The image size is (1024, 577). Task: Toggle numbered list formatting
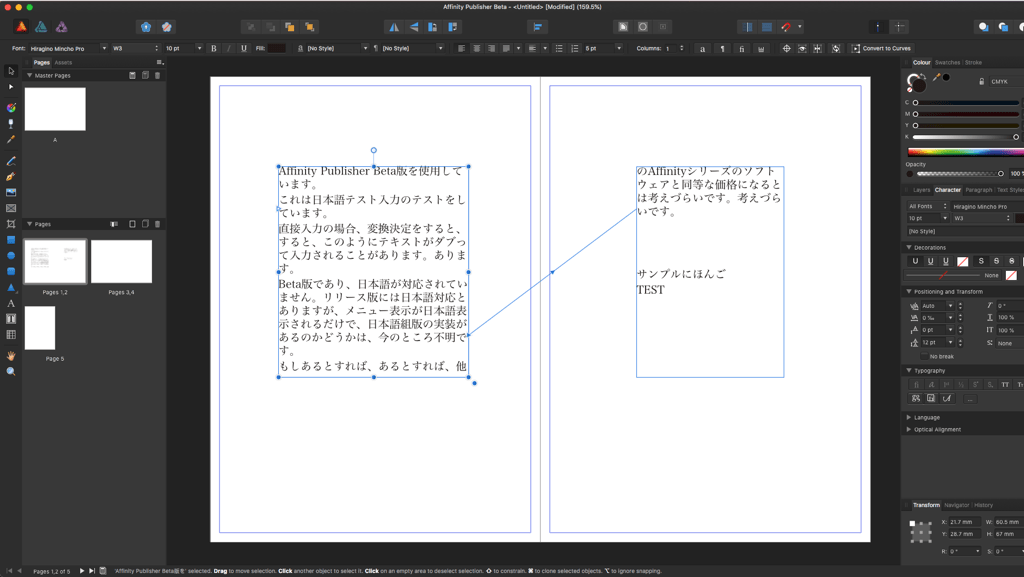click(575, 48)
